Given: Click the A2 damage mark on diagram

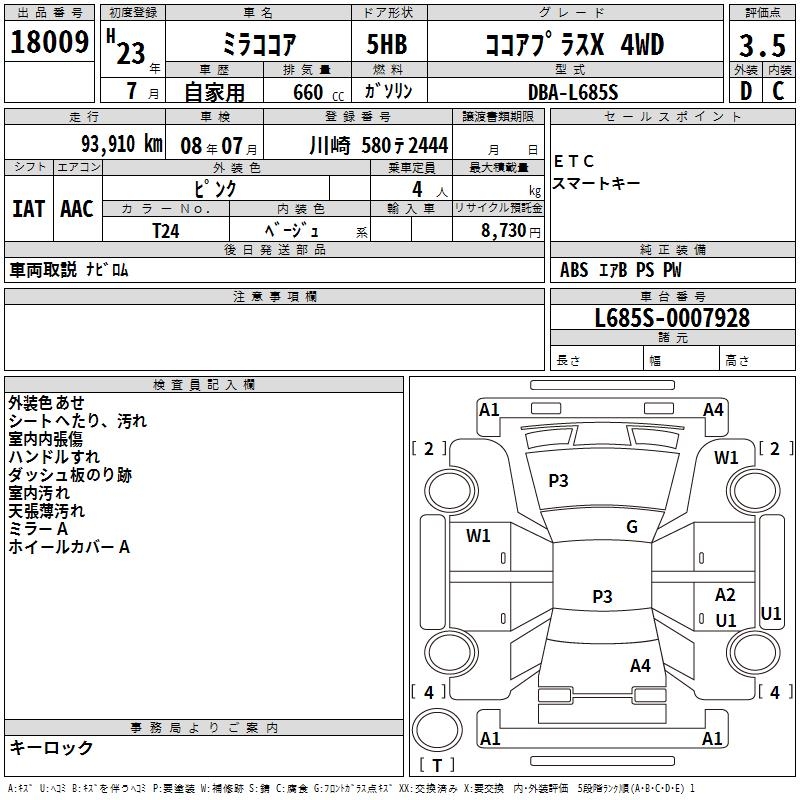Looking at the screenshot, I should 725,595.
